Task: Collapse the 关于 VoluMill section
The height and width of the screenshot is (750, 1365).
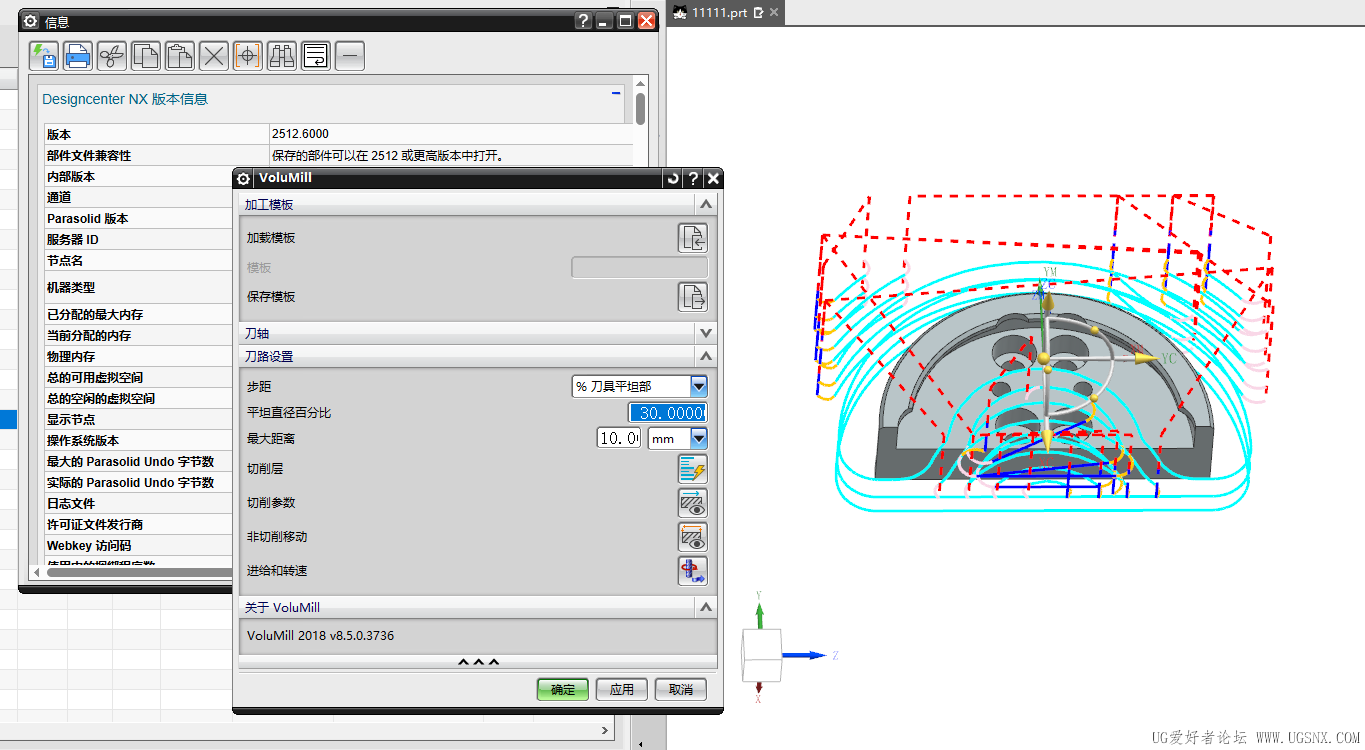Action: click(706, 607)
